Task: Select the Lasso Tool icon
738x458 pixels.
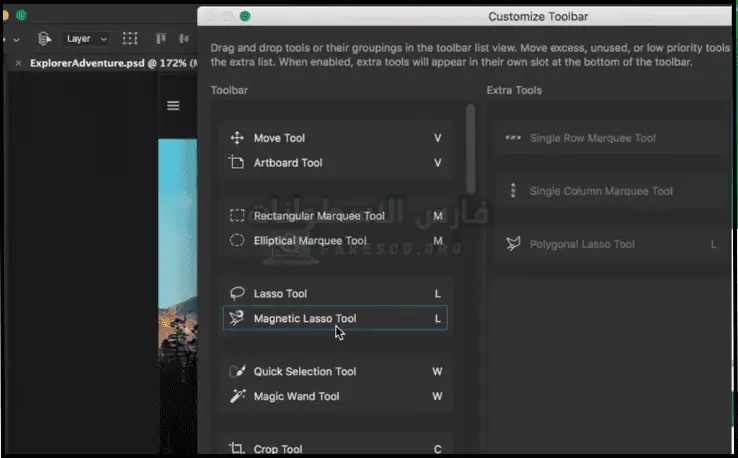Action: [x=237, y=294]
